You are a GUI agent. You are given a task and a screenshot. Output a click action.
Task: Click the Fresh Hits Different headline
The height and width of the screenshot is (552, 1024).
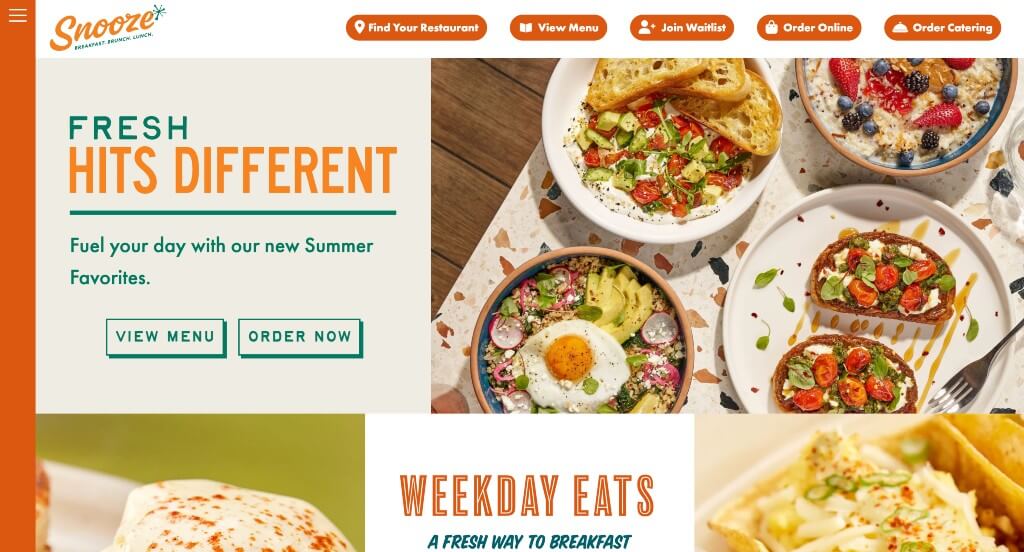click(x=232, y=155)
